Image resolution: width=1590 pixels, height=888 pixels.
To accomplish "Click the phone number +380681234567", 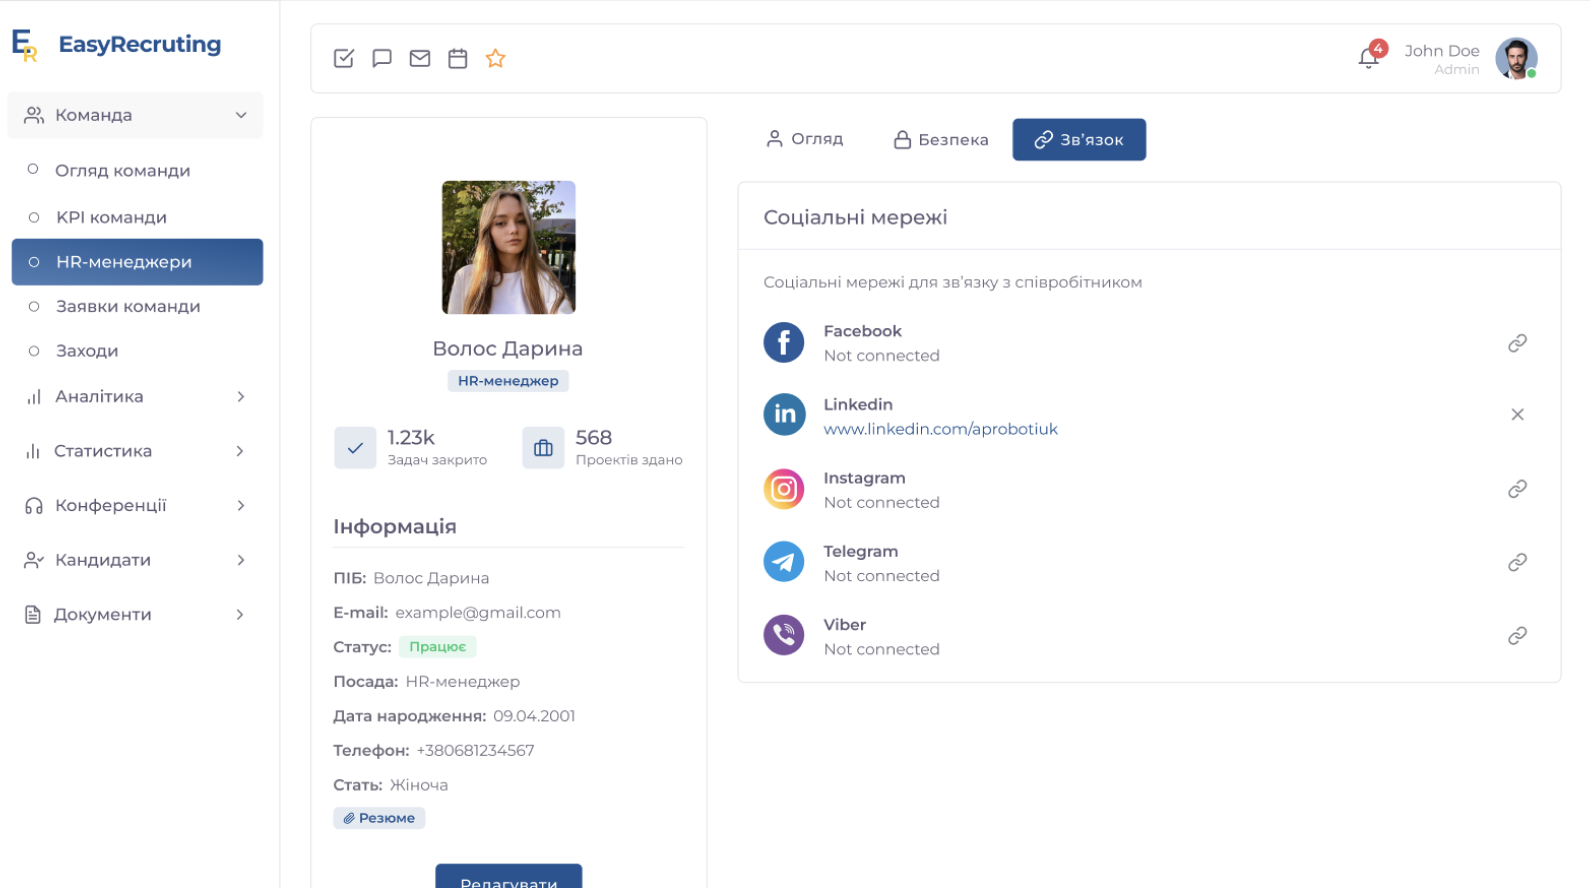I will [x=475, y=751].
